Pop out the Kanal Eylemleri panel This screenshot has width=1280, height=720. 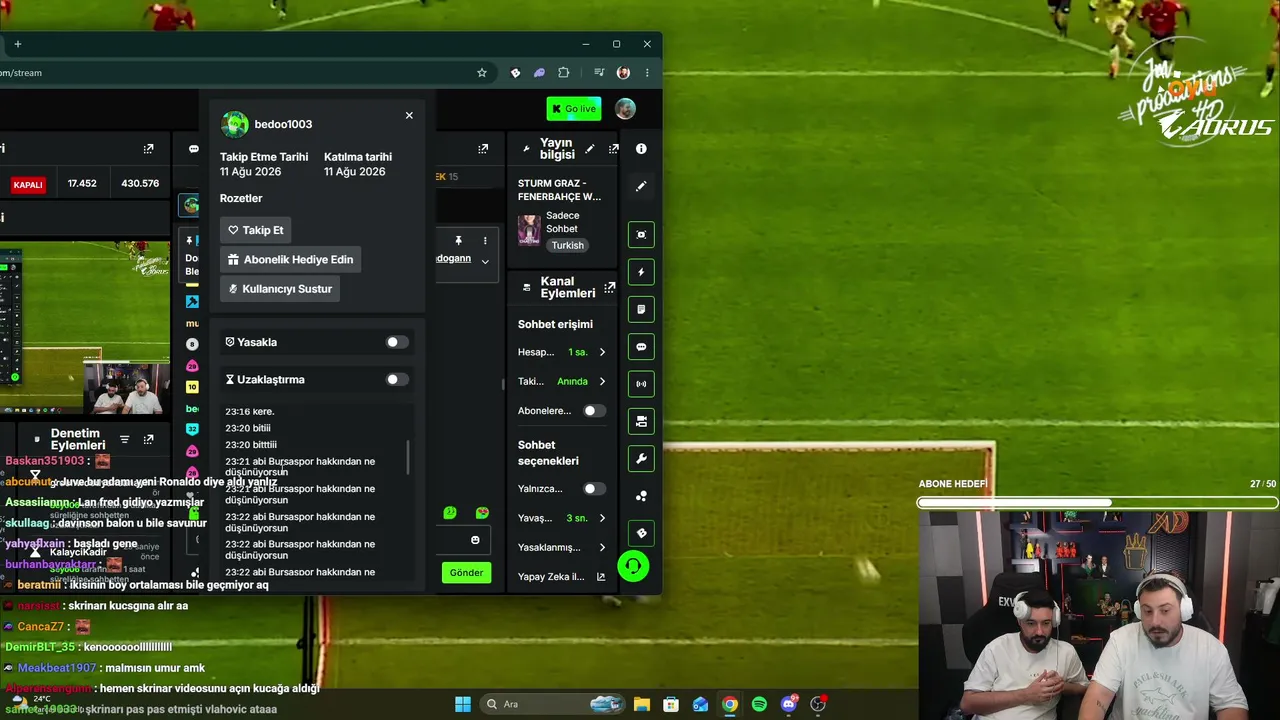(610, 287)
